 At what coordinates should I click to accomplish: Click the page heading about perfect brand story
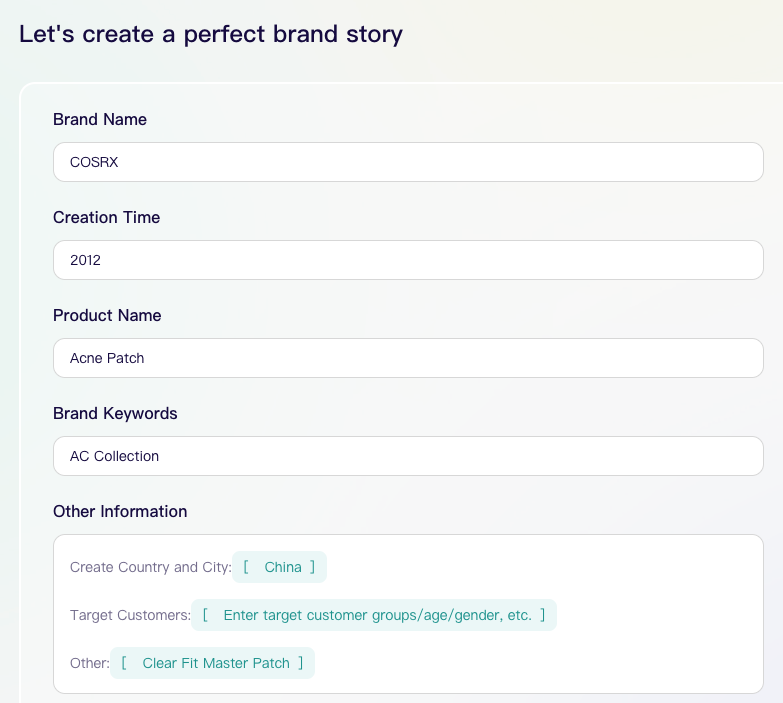(211, 34)
